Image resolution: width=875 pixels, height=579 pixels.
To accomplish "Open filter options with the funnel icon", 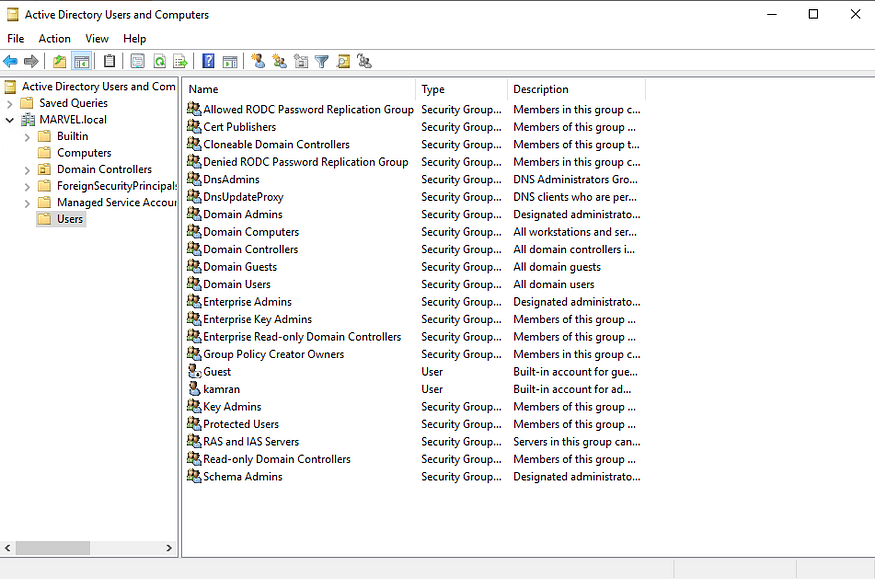I will coord(321,61).
